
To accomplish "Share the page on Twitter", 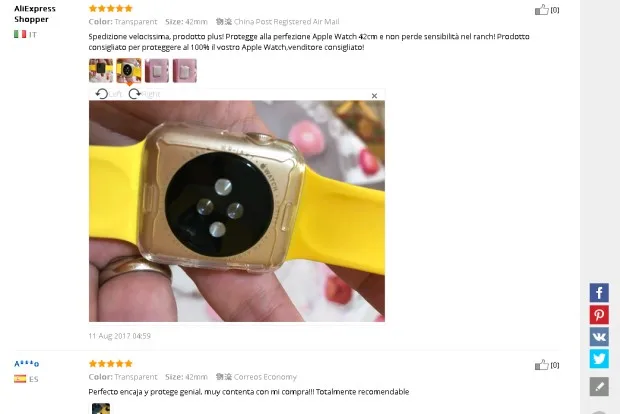I will point(599,359).
